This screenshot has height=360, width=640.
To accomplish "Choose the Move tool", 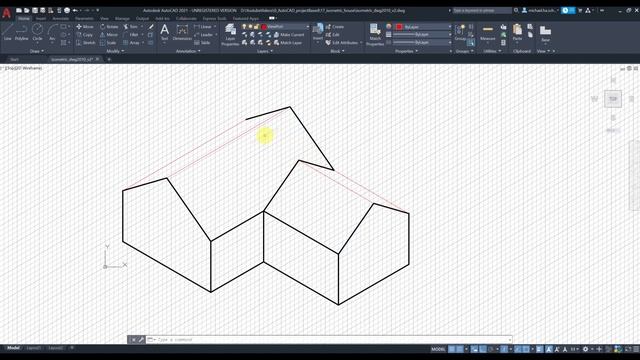I will (84, 27).
